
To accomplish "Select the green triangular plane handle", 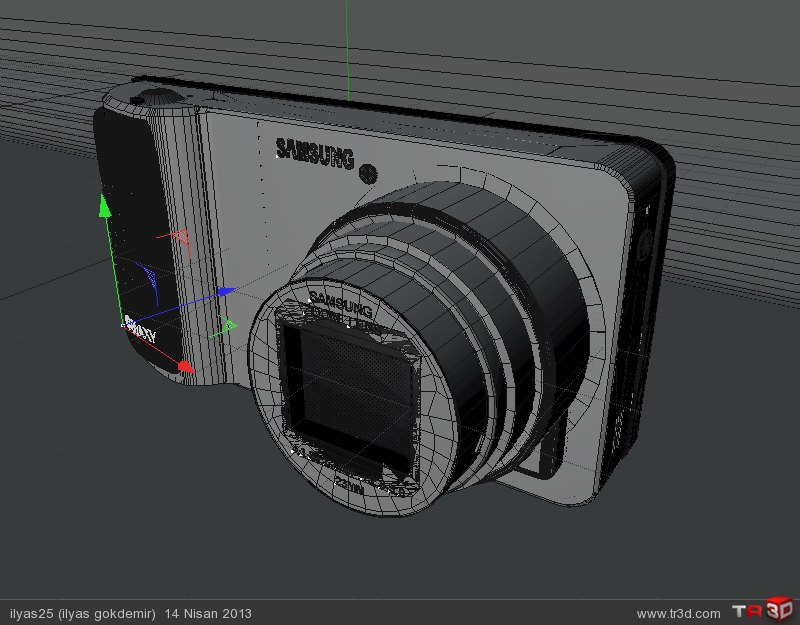I will pyautogui.click(x=228, y=323).
